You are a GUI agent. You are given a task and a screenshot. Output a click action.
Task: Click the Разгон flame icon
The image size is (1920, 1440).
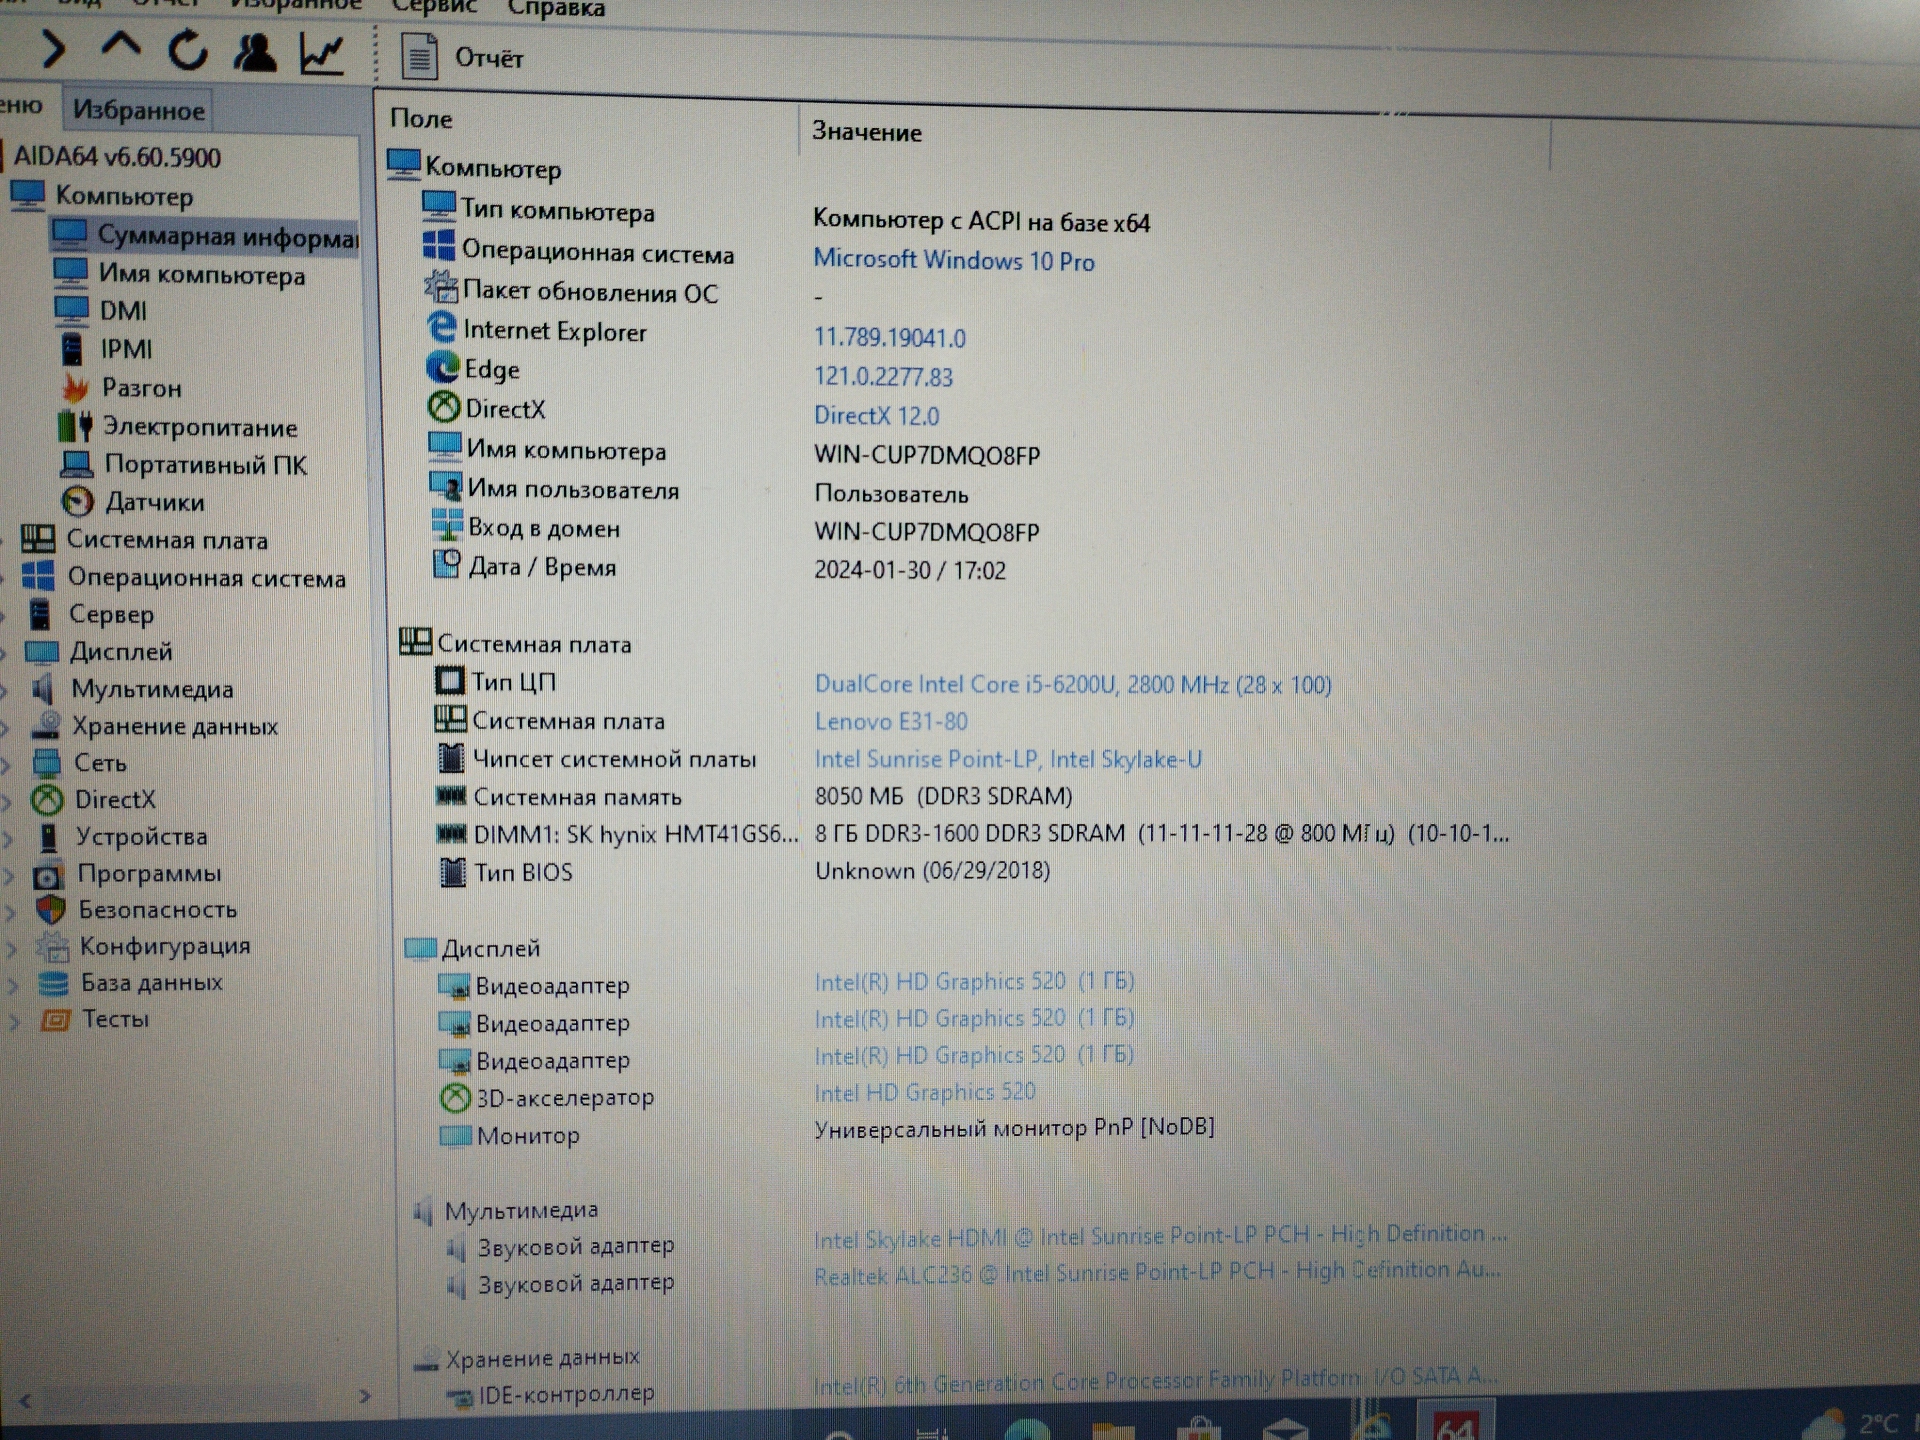coord(75,387)
